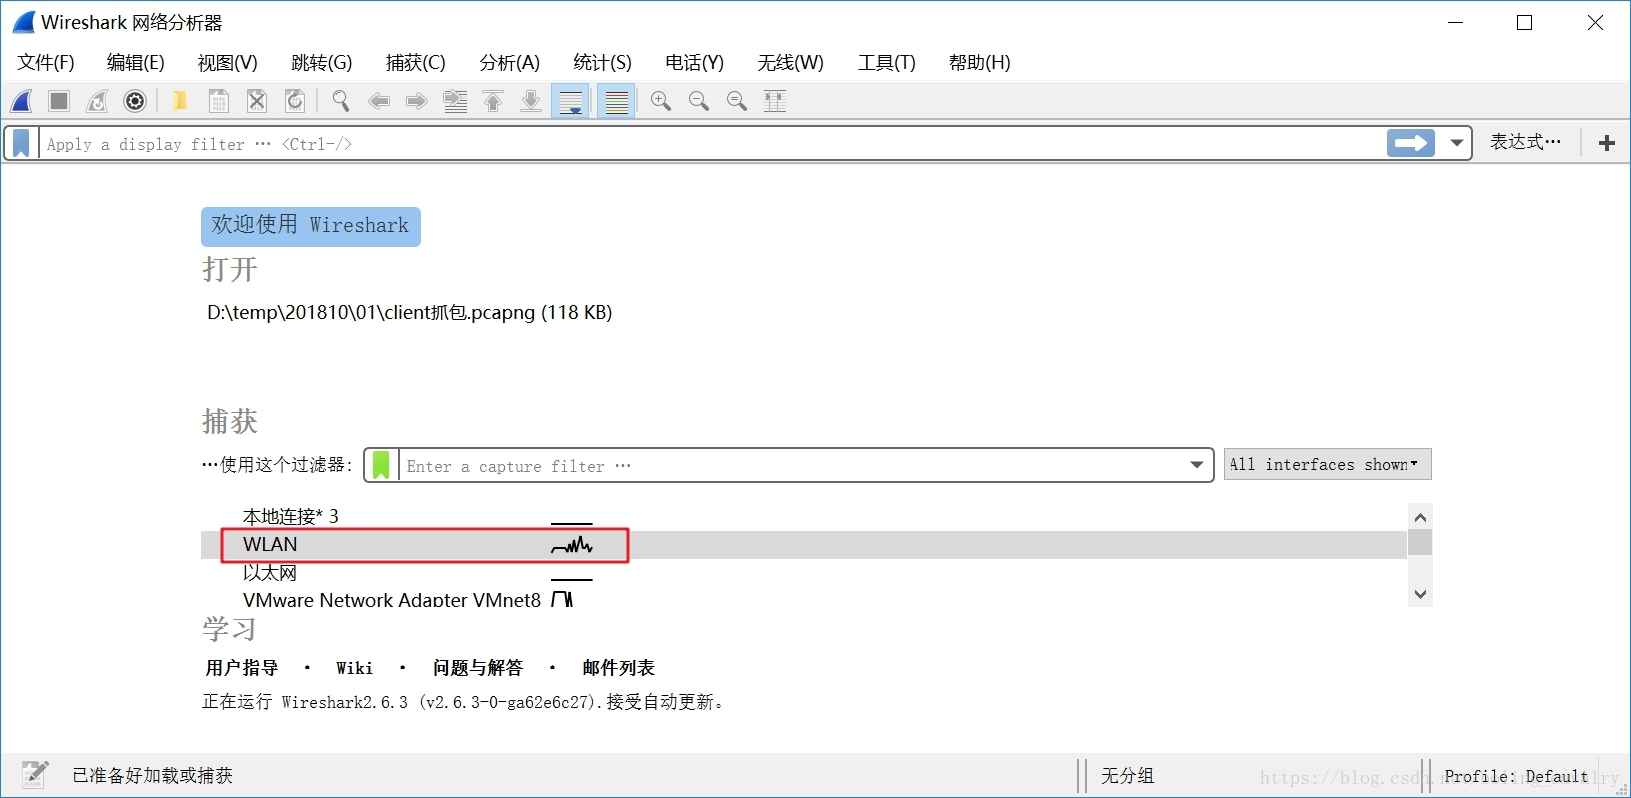Focus the display filter input field

[710, 143]
